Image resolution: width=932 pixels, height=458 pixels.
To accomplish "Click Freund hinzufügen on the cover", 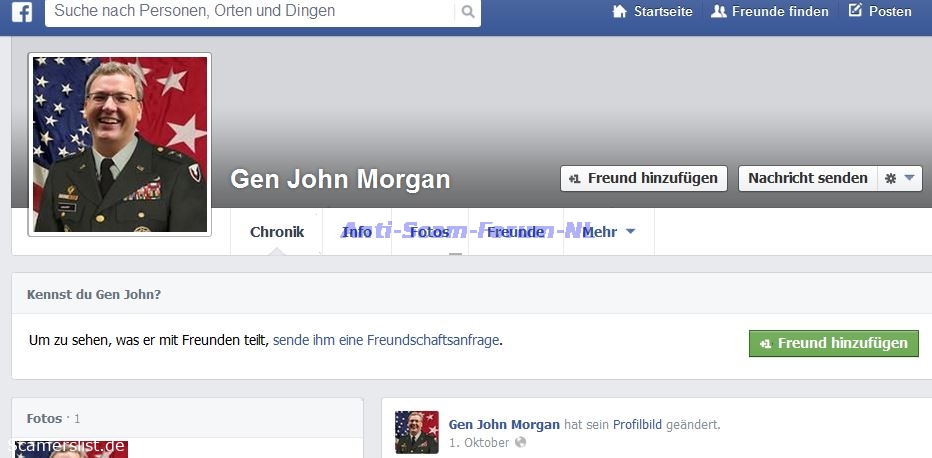I will coord(643,178).
